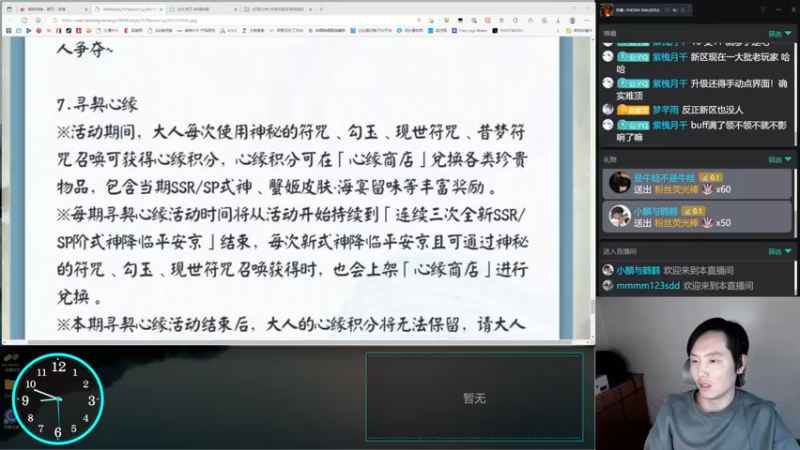The height and width of the screenshot is (450, 800).
Task: Click the 暂无 placeholder panel
Action: pyautogui.click(x=474, y=397)
